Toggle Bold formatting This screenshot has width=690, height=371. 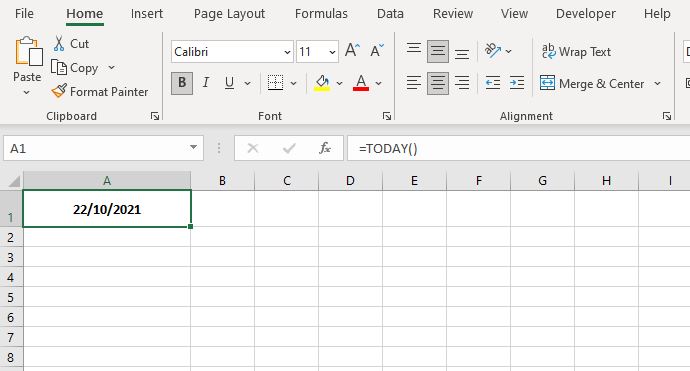[x=182, y=83]
